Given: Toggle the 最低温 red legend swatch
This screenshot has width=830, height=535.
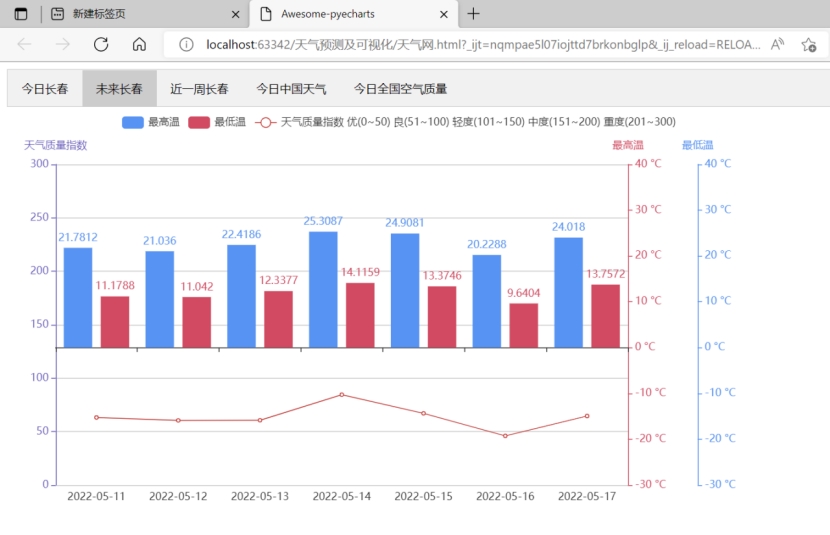Looking at the screenshot, I should (199, 122).
